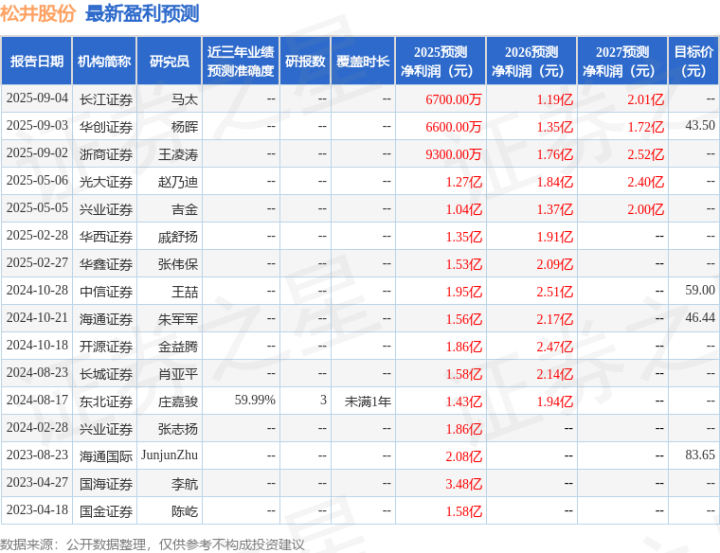720x553 pixels.
Task: Click the 2025预测净利润 column header
Action: (x=440, y=61)
